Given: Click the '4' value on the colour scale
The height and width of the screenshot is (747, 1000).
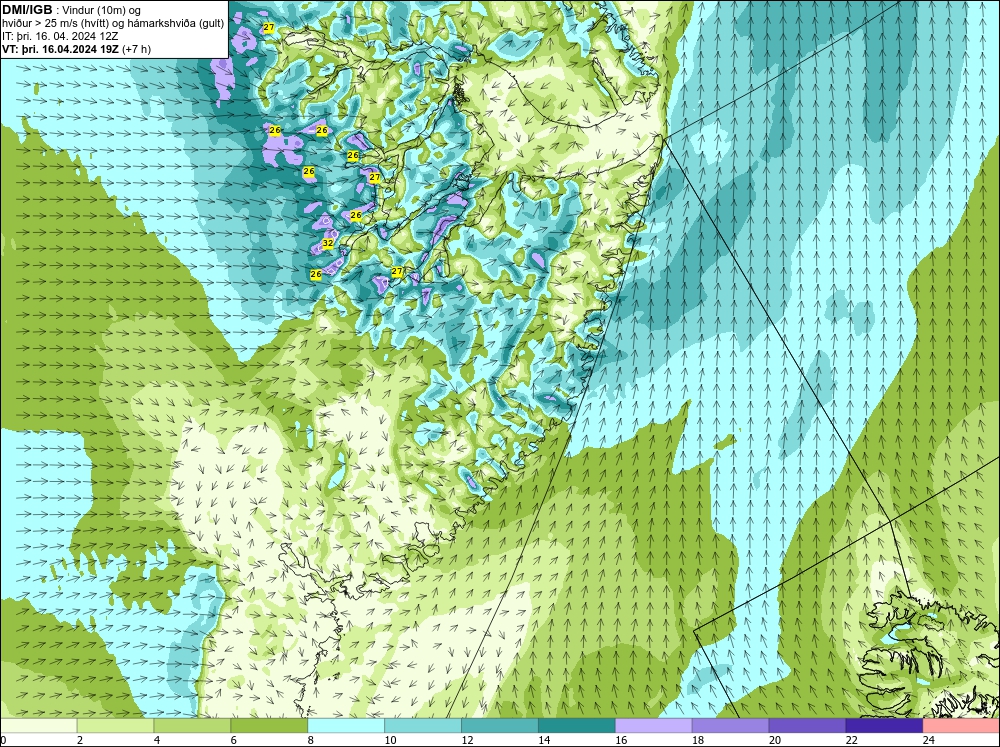Looking at the screenshot, I should pos(157,740).
